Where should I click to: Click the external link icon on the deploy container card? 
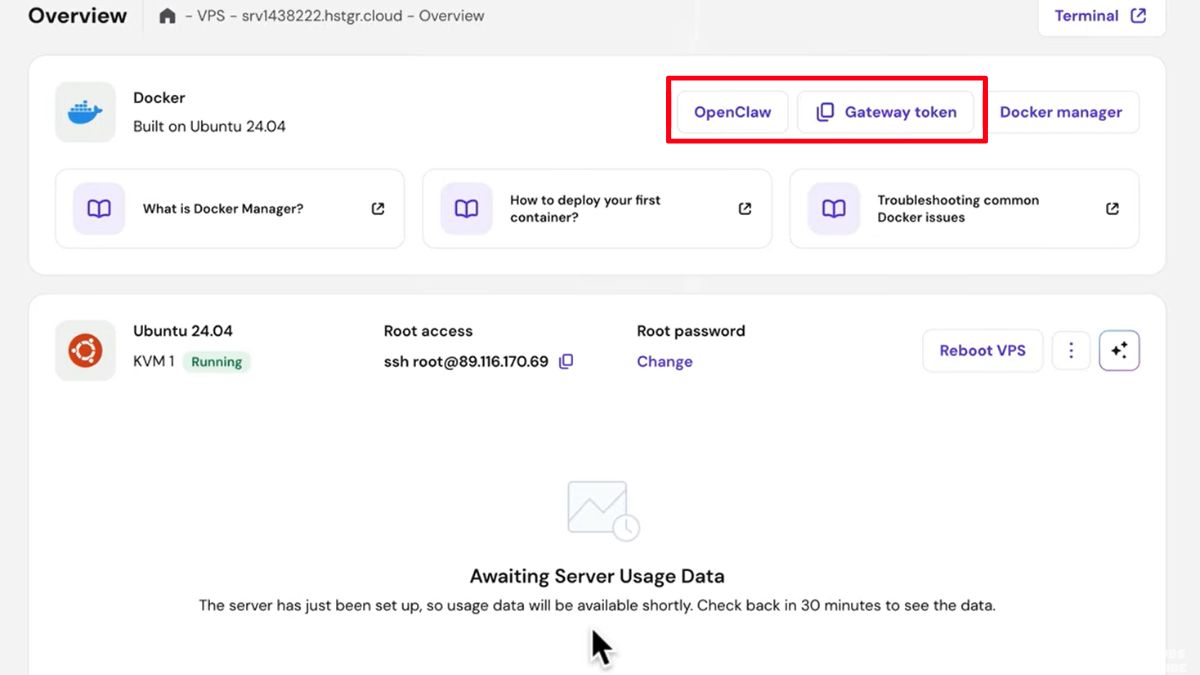pyautogui.click(x=744, y=208)
